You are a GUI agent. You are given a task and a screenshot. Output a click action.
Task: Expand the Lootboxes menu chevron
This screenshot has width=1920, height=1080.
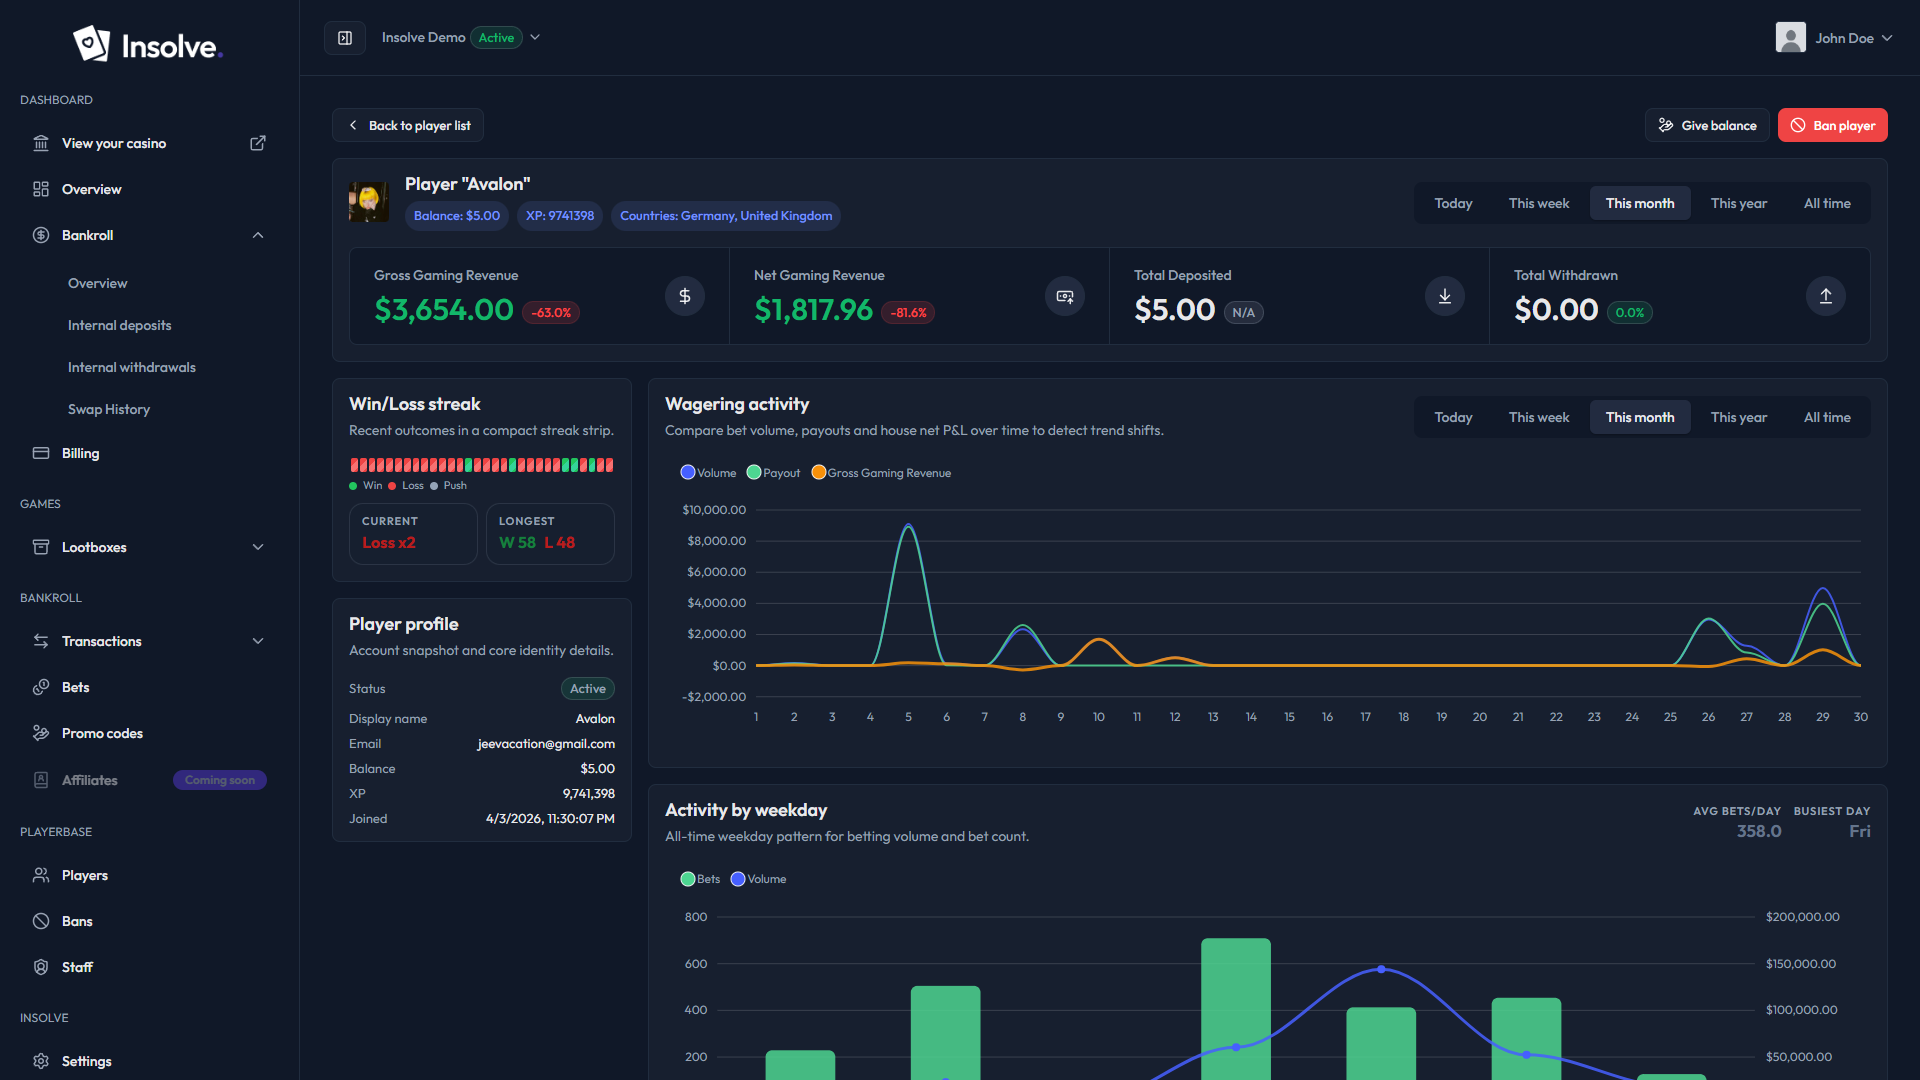point(258,547)
